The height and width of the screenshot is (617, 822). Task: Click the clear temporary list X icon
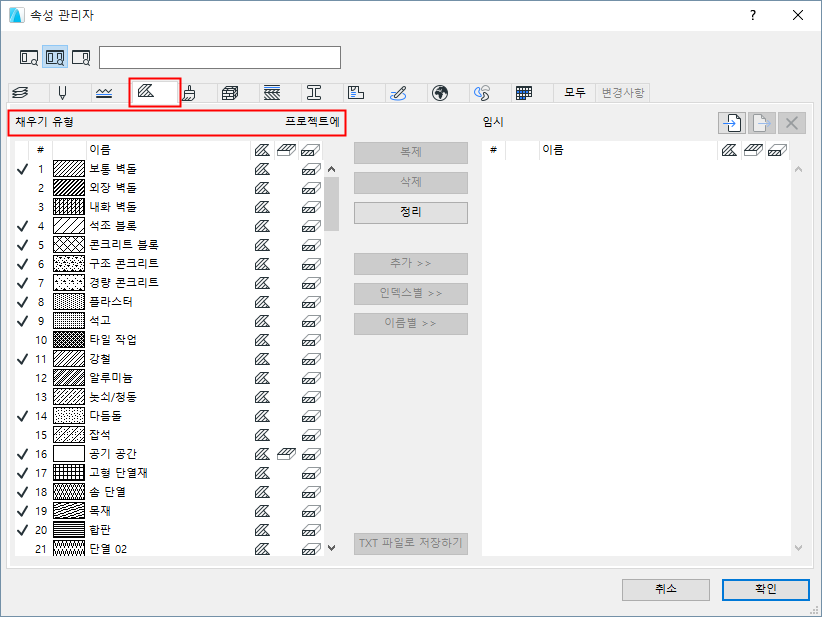point(792,123)
